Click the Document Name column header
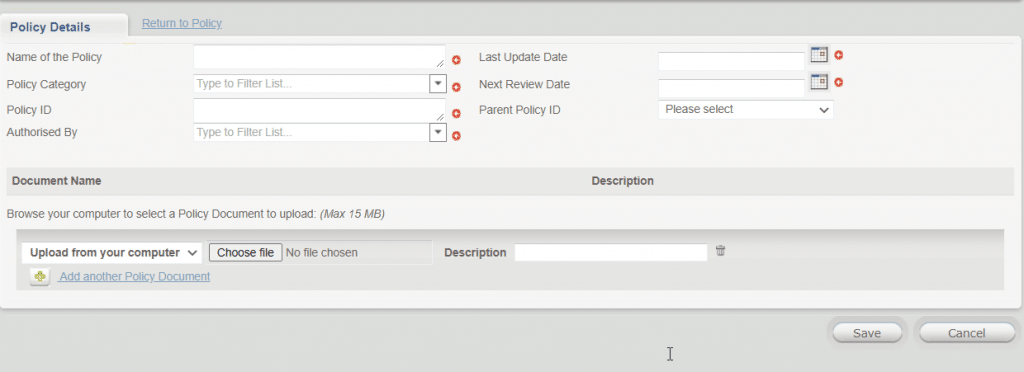 (57, 181)
